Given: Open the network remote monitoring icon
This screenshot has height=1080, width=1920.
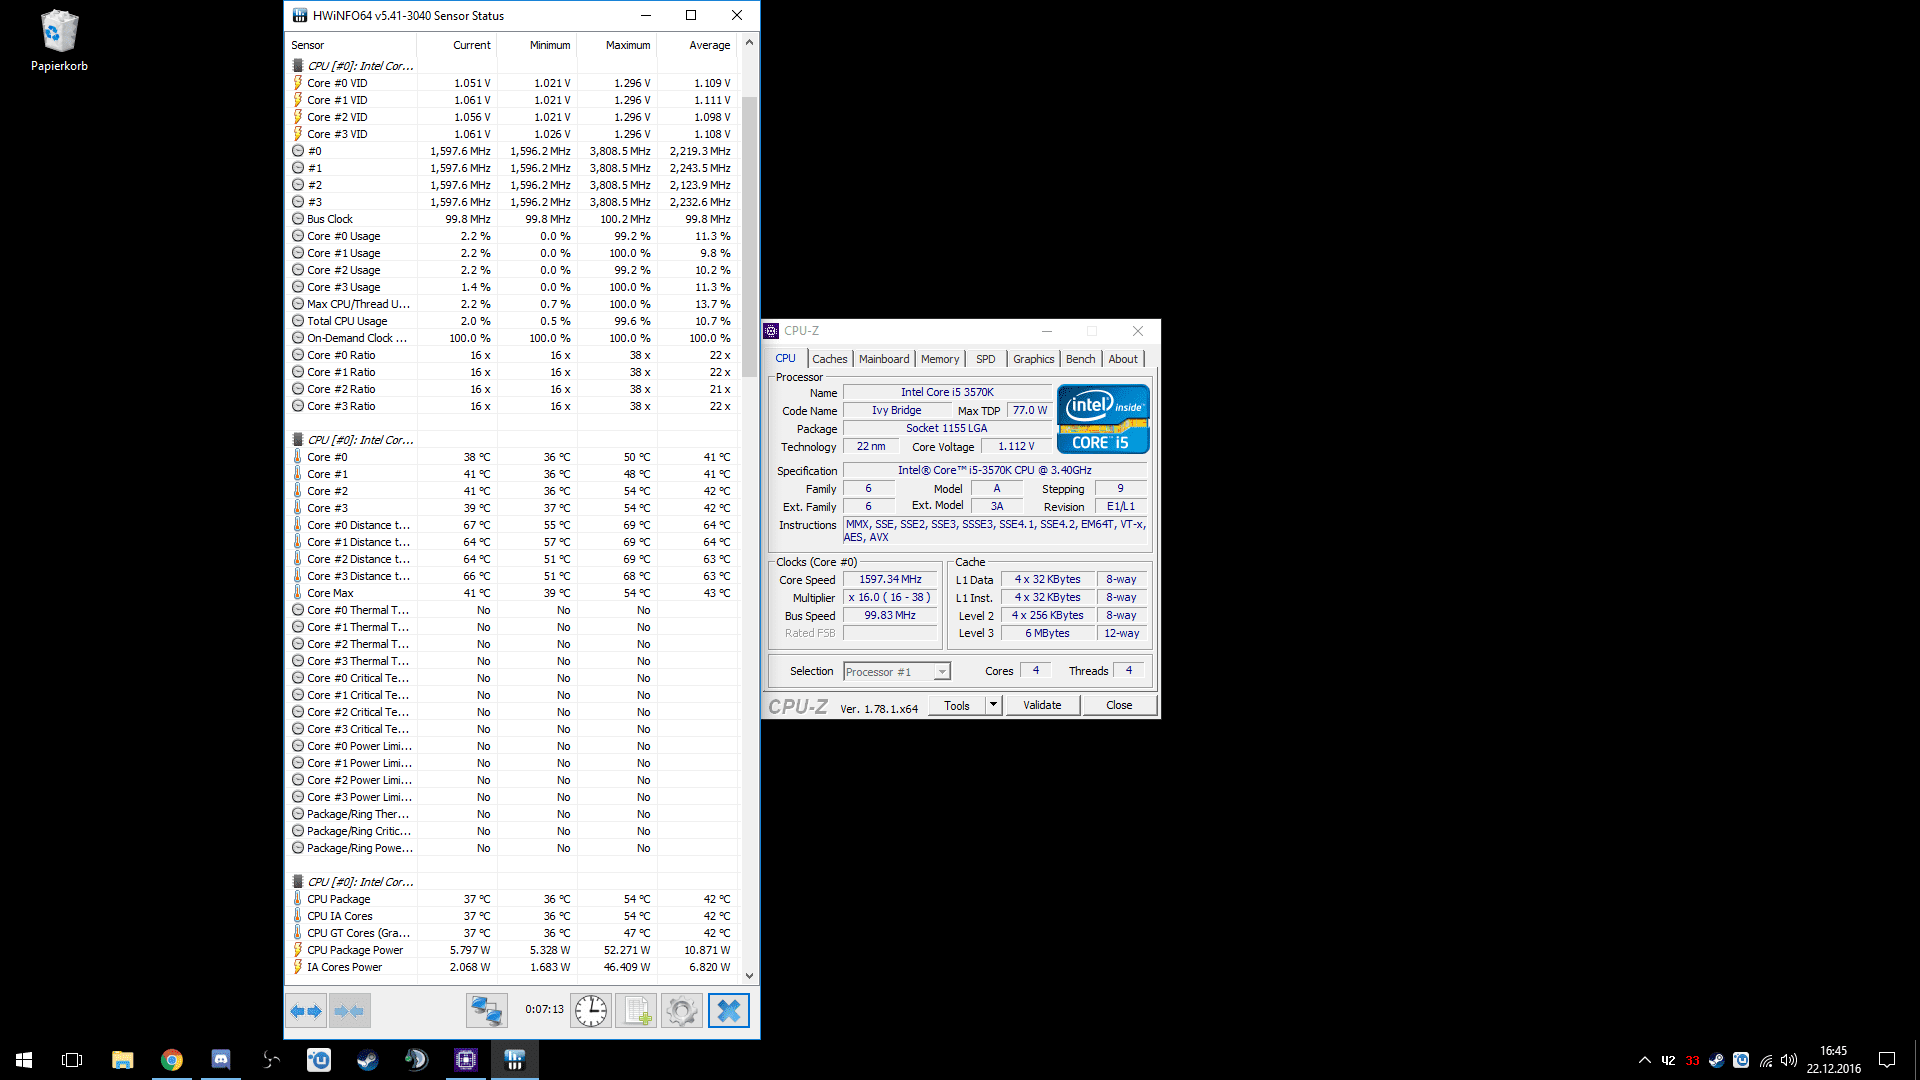Looking at the screenshot, I should (487, 1011).
